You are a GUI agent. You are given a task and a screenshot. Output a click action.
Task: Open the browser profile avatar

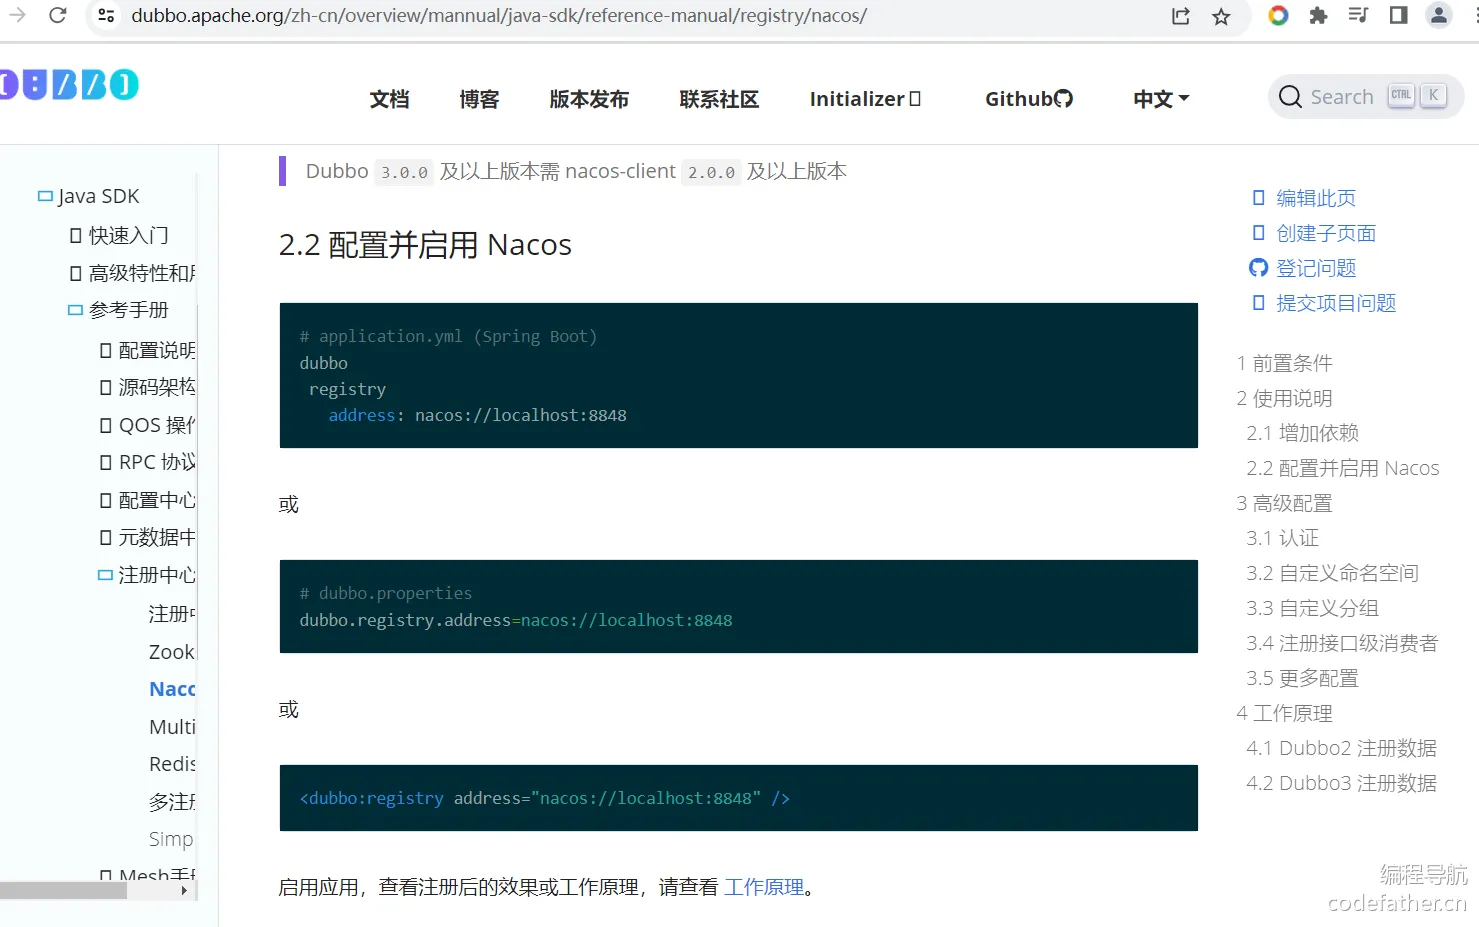1438,15
